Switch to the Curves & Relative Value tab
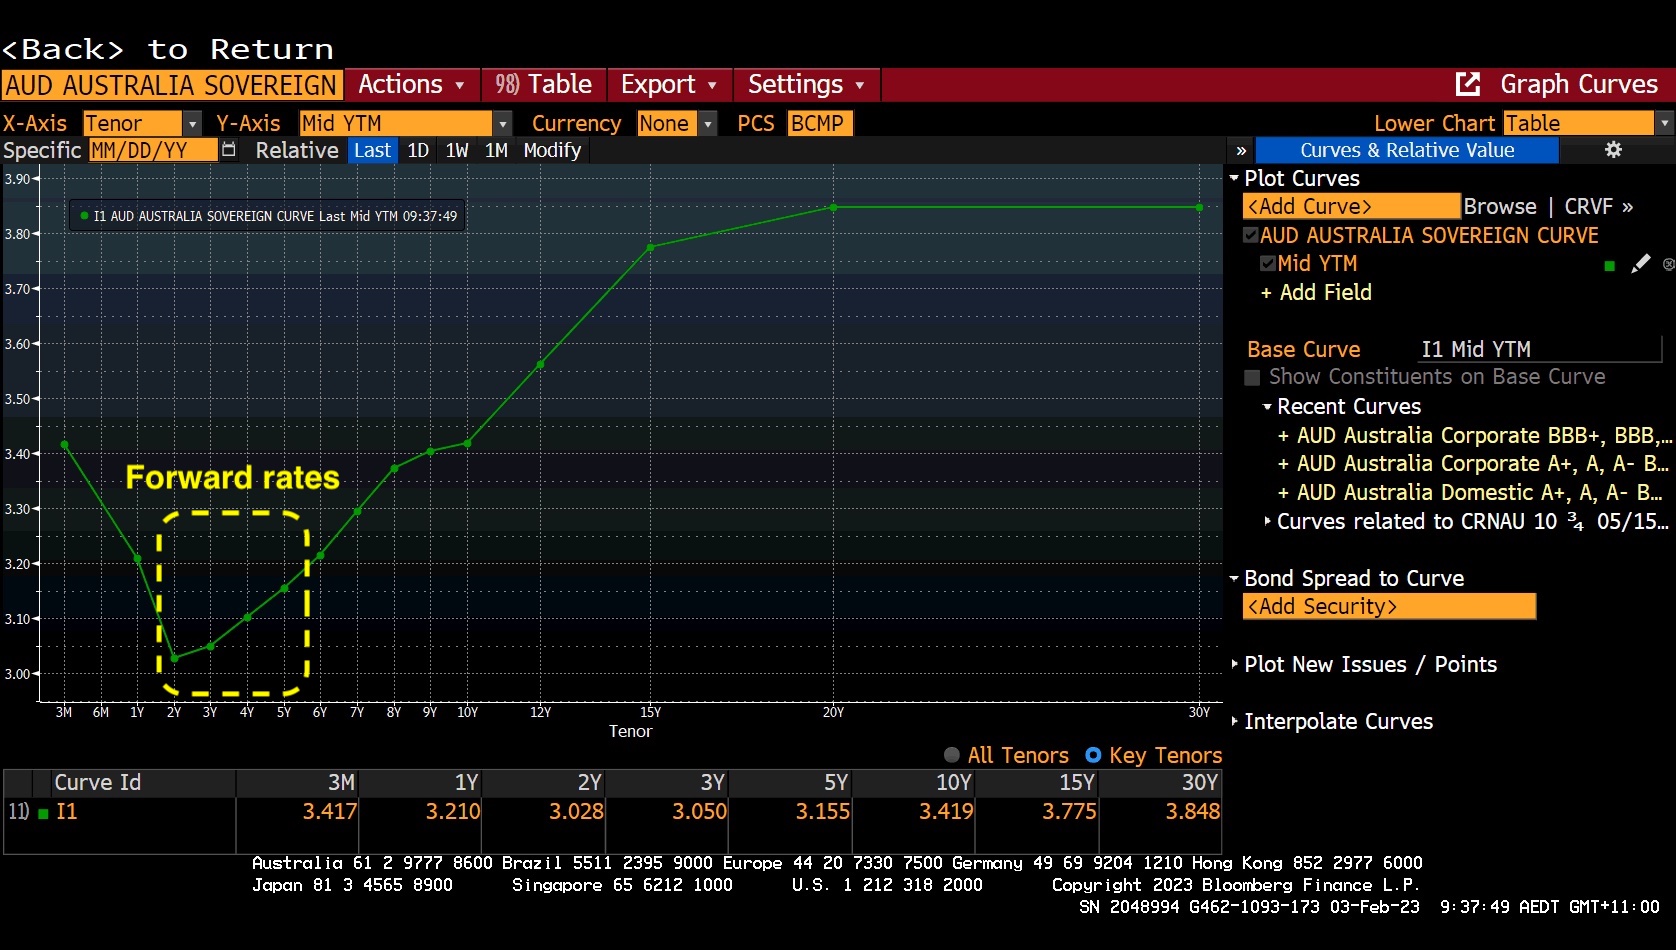1676x950 pixels. coord(1406,150)
